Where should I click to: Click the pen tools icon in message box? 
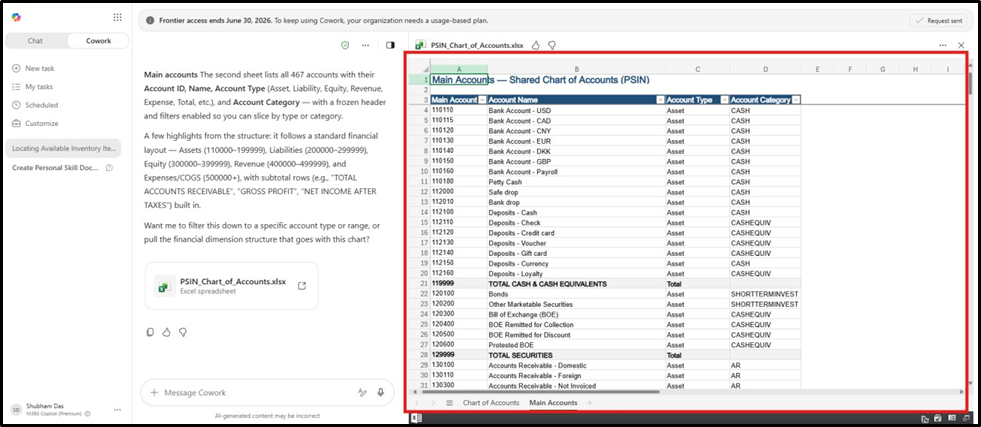[362, 393]
